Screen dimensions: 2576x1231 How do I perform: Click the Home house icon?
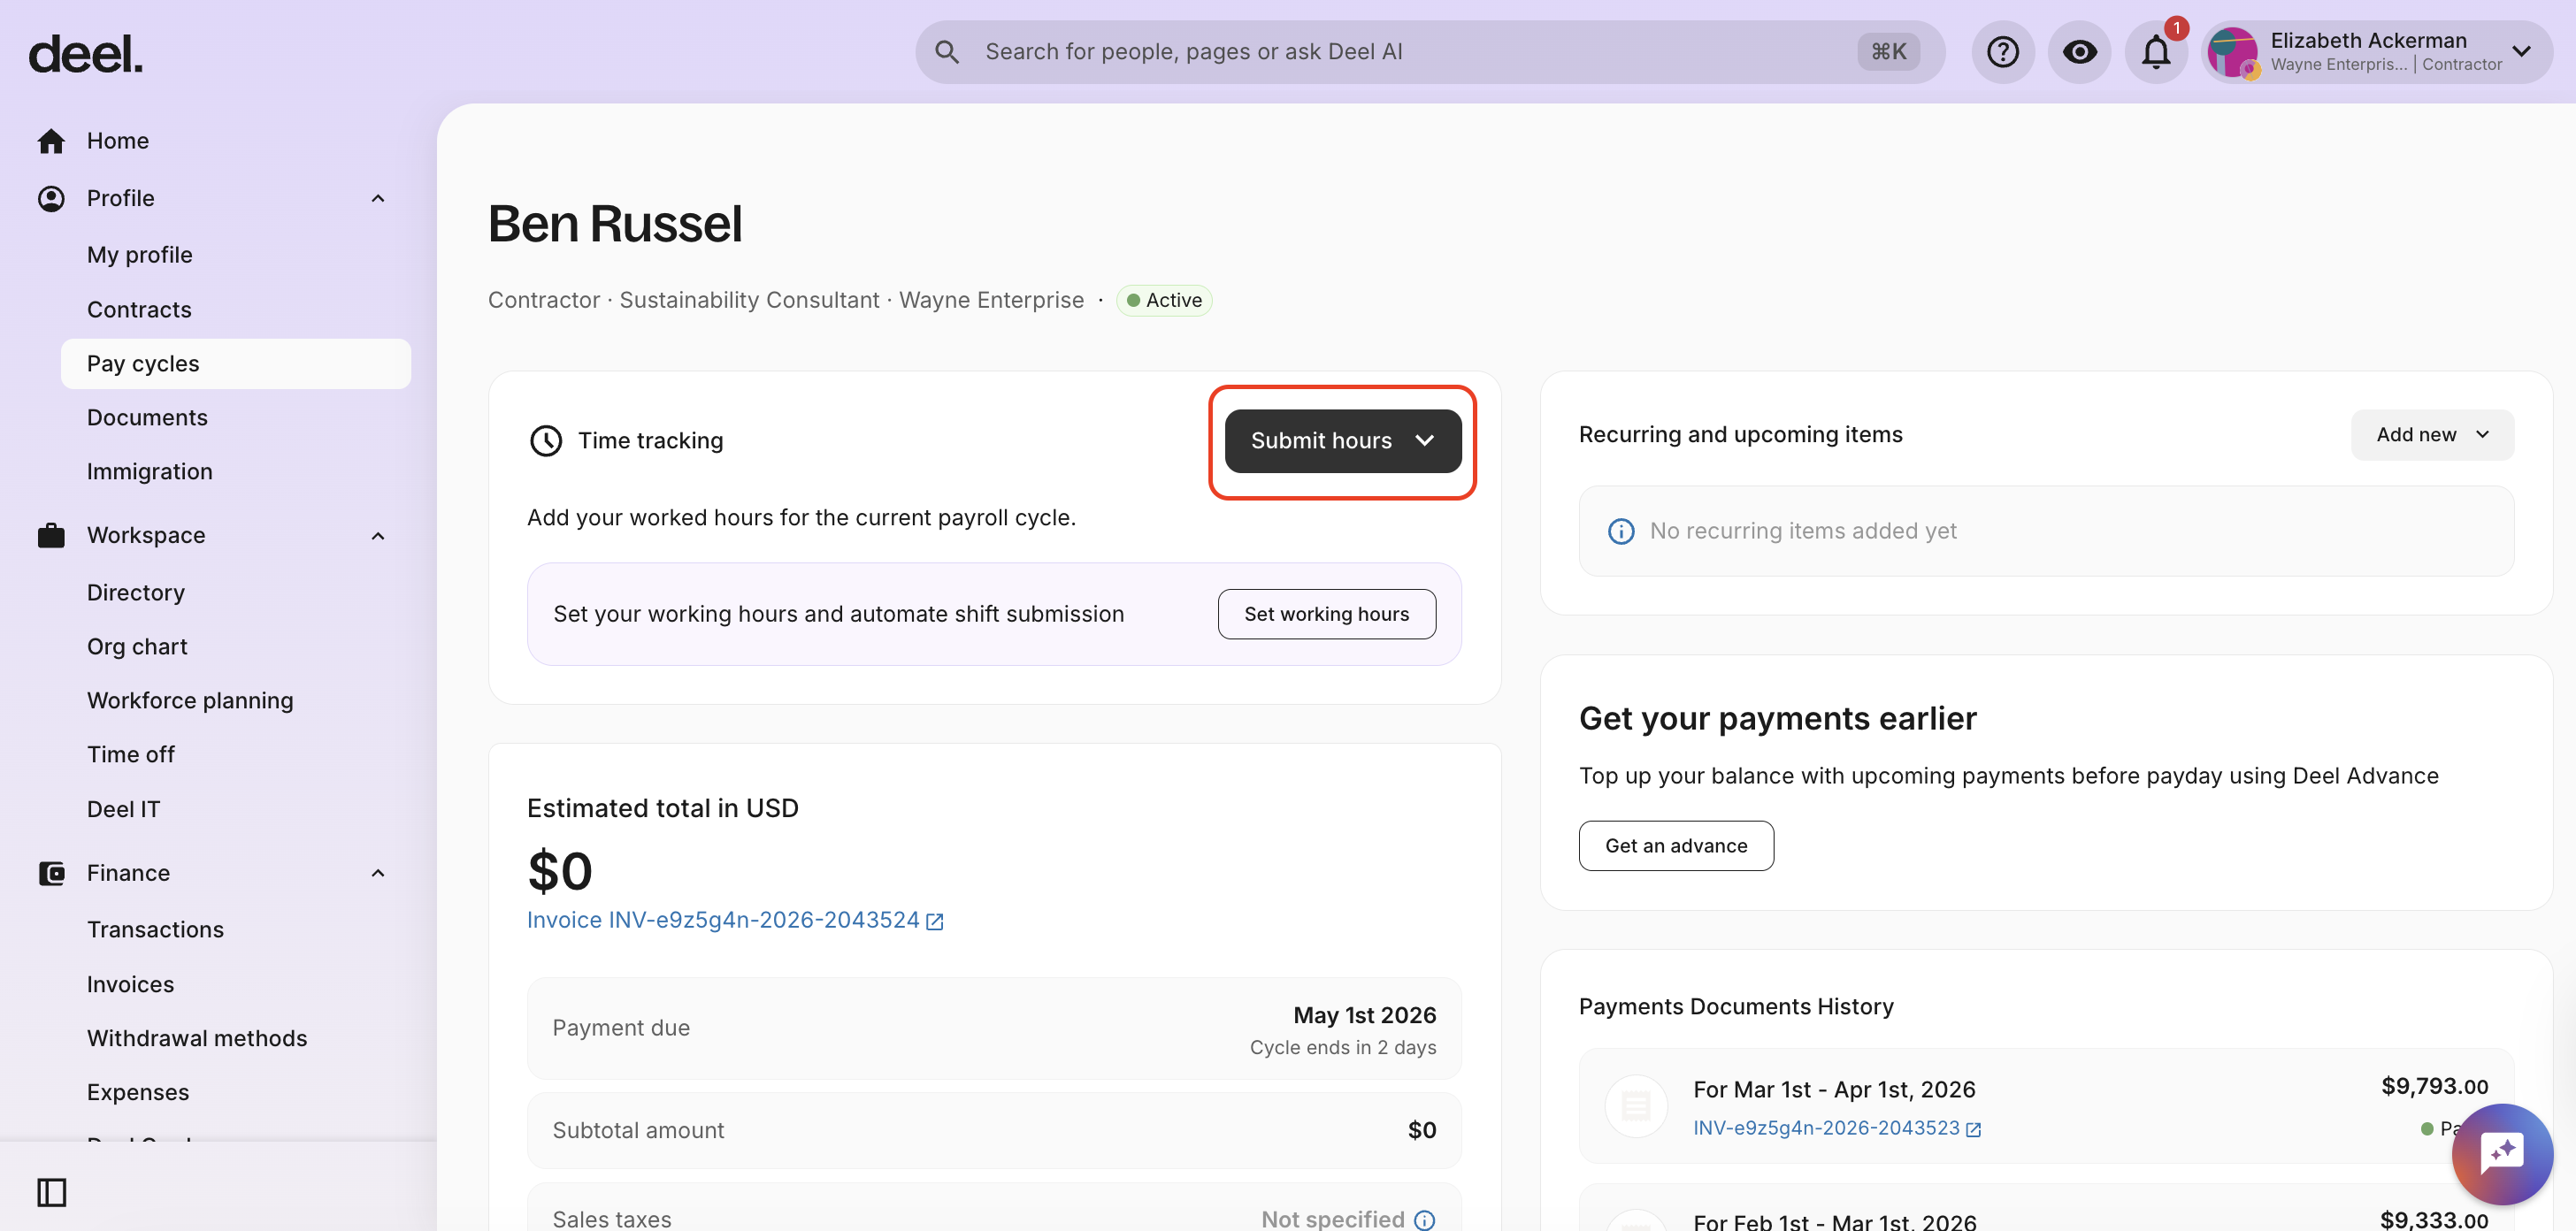click(x=51, y=141)
